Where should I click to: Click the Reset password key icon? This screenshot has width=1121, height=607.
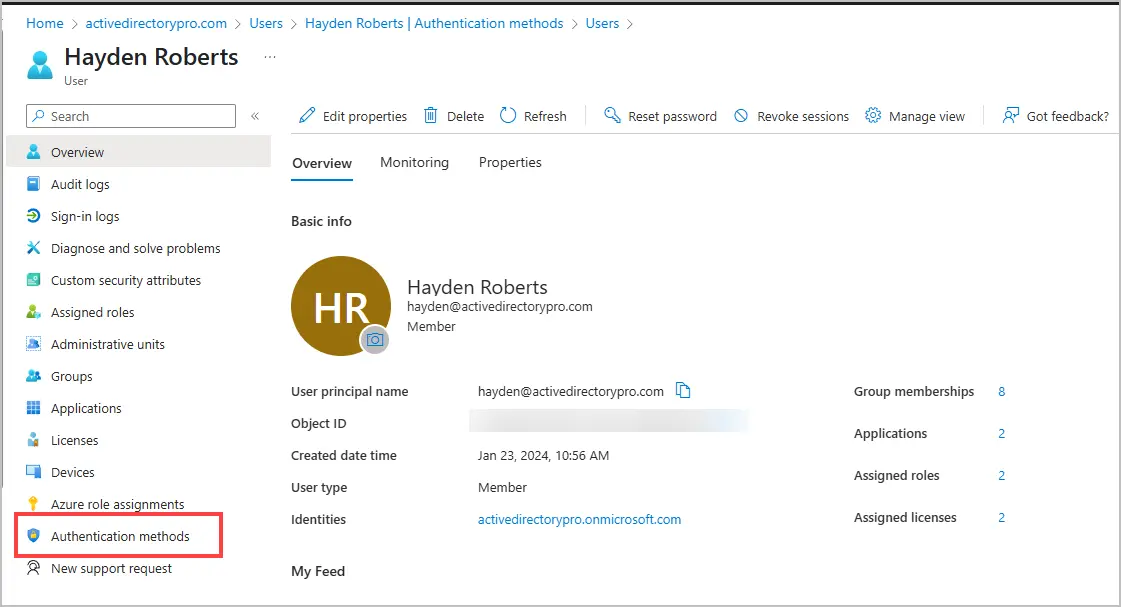613,116
